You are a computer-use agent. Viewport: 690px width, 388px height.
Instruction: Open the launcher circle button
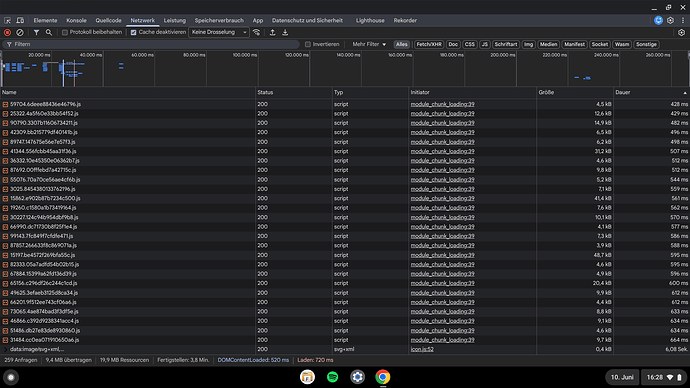click(x=11, y=377)
